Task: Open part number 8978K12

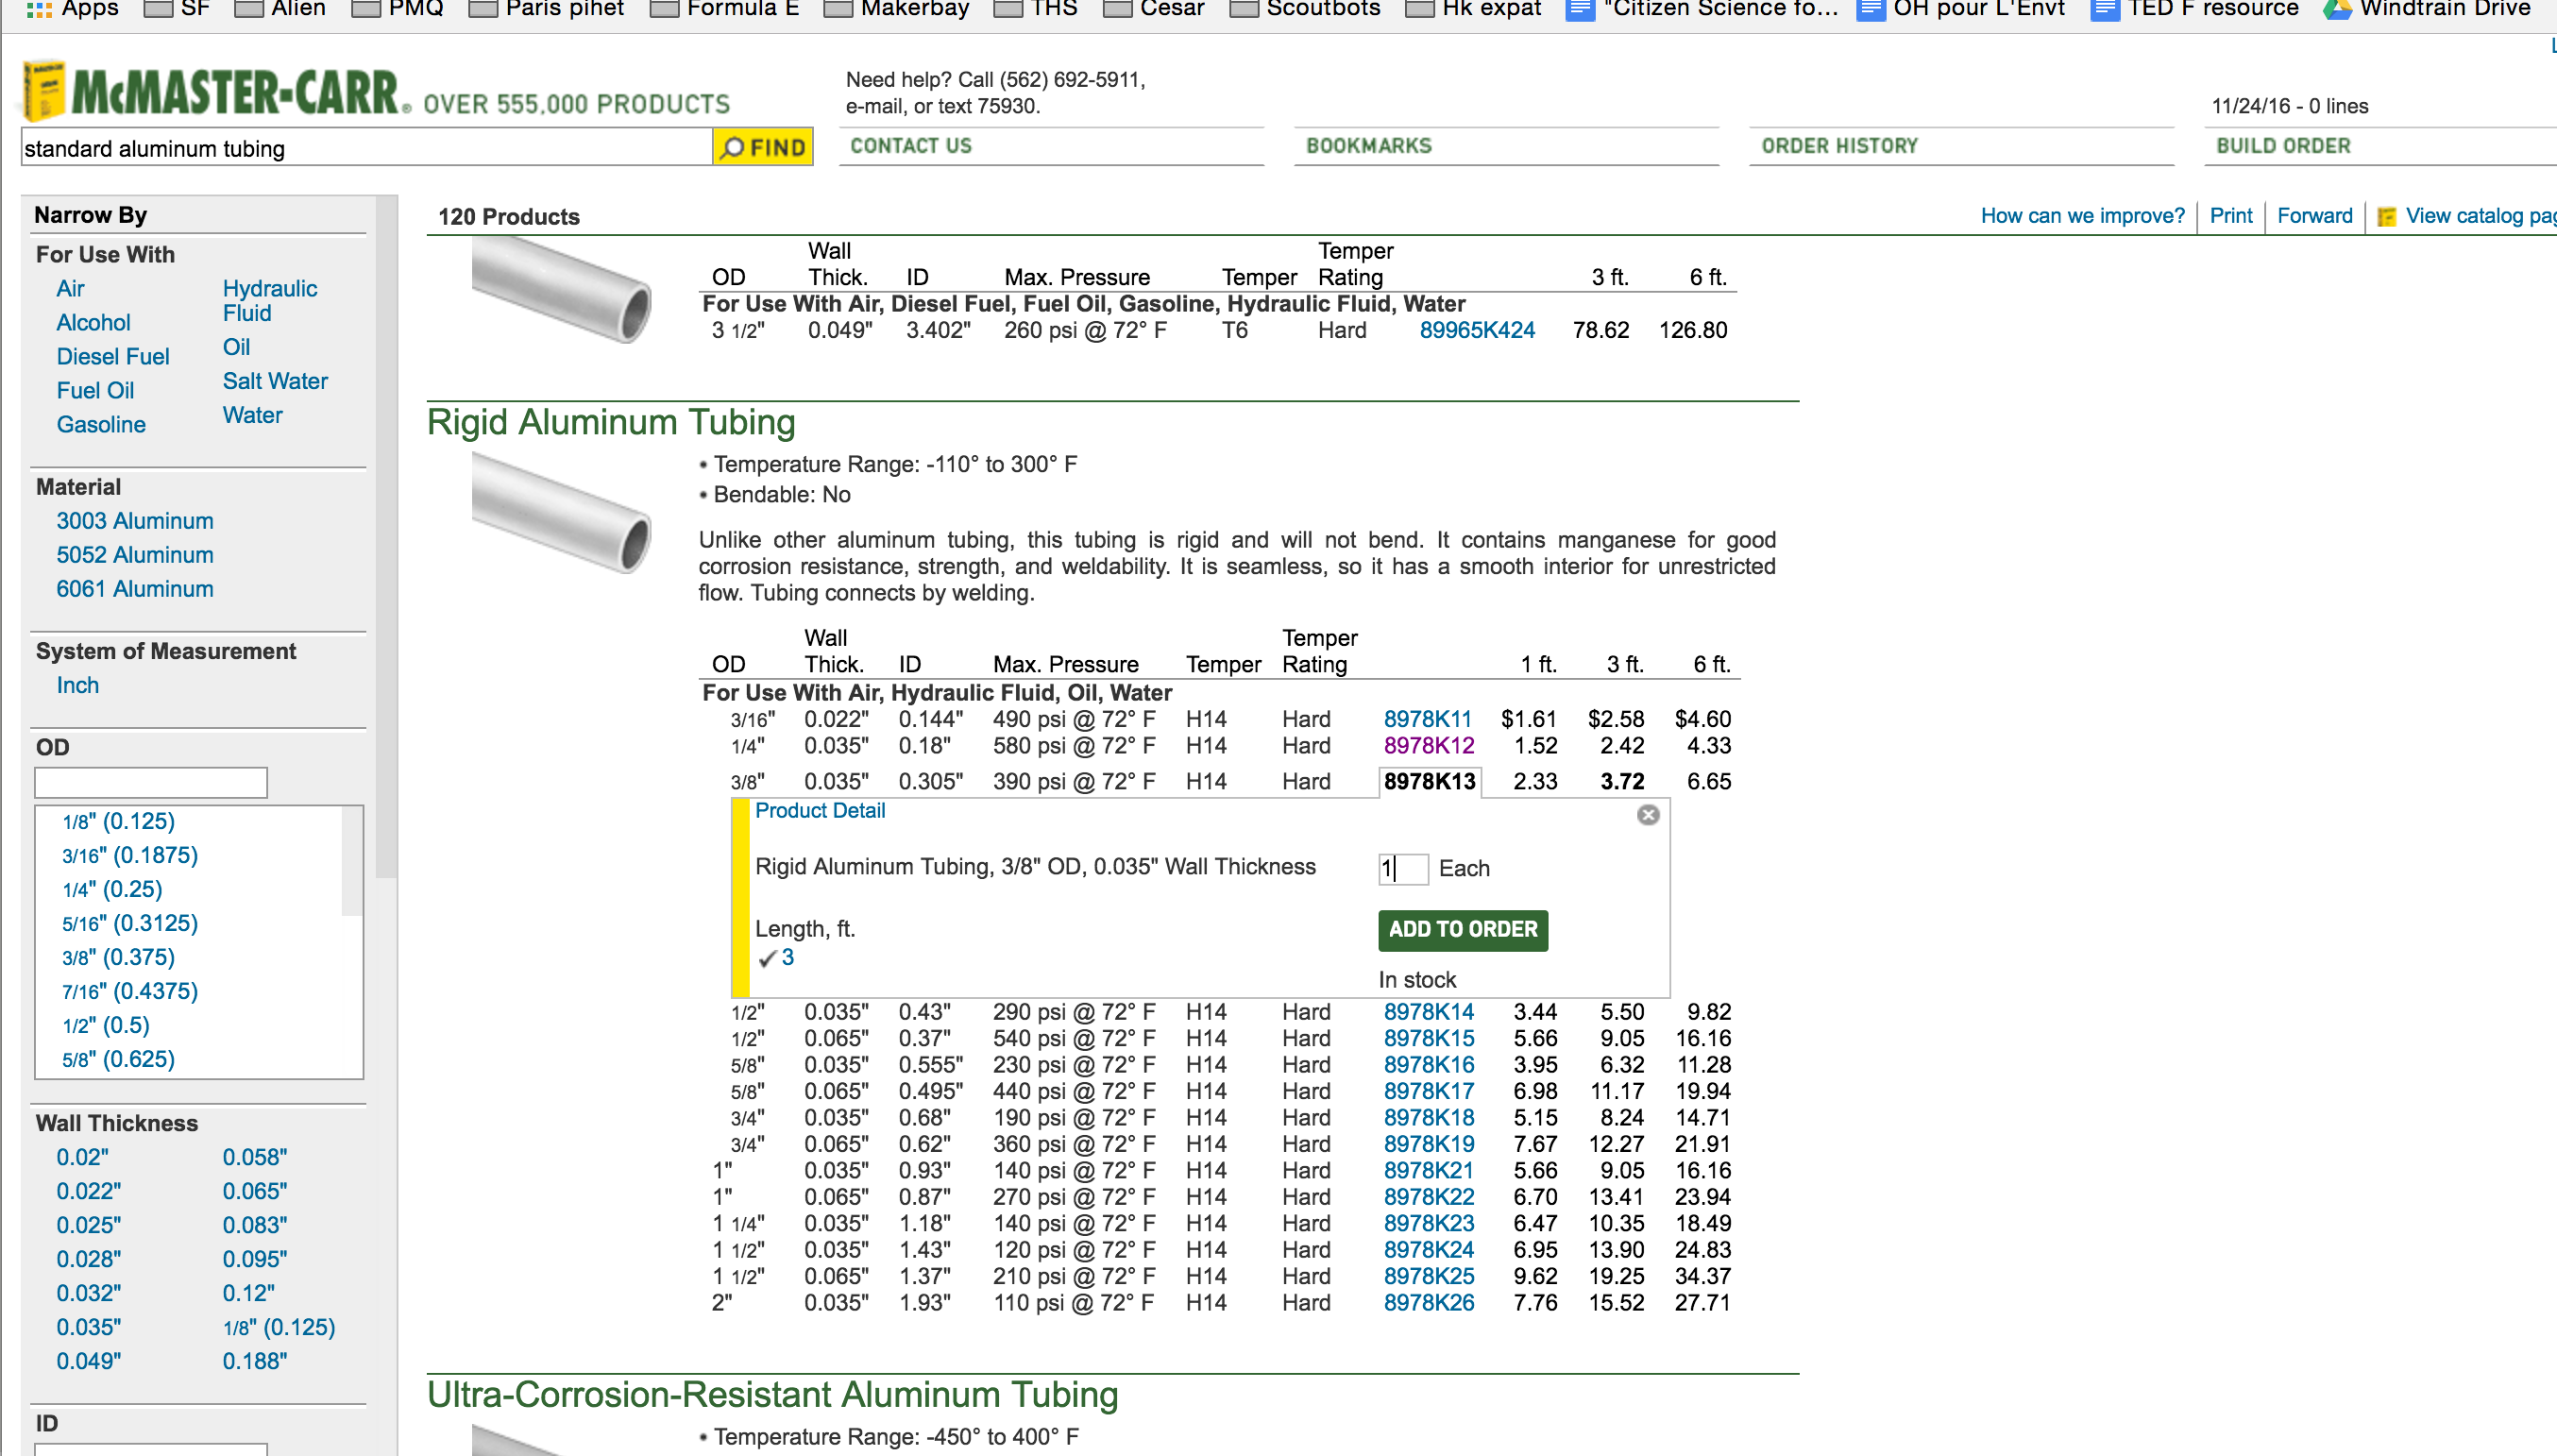Action: click(x=1428, y=745)
